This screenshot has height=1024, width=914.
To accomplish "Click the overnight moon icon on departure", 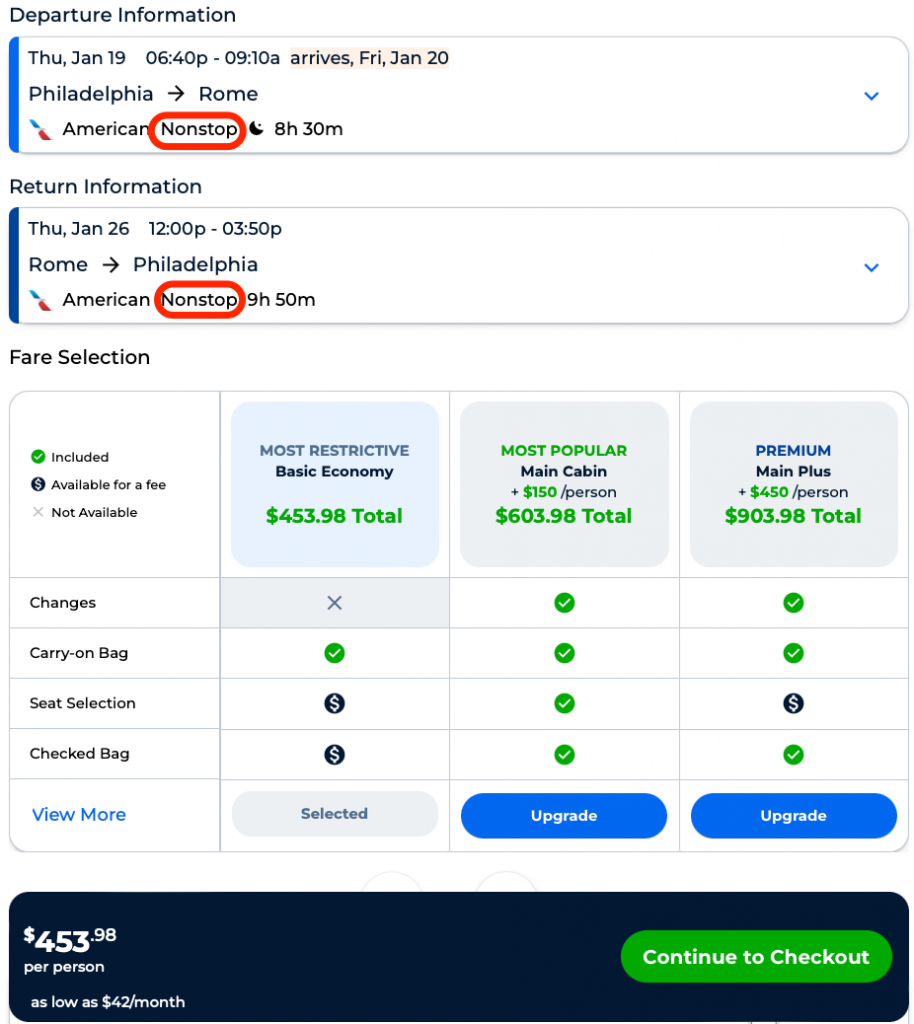I will (x=257, y=129).
